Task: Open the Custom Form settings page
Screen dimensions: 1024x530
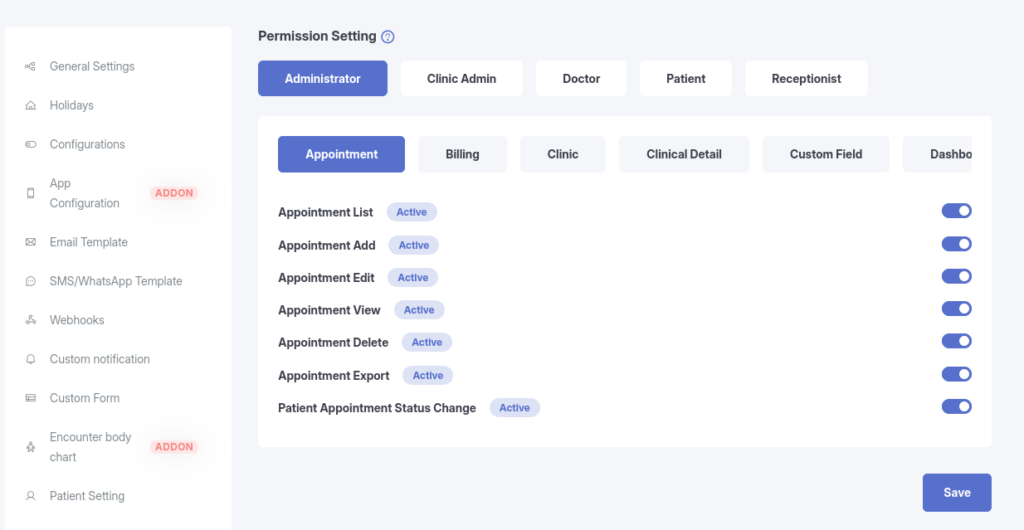Action: click(x=84, y=399)
